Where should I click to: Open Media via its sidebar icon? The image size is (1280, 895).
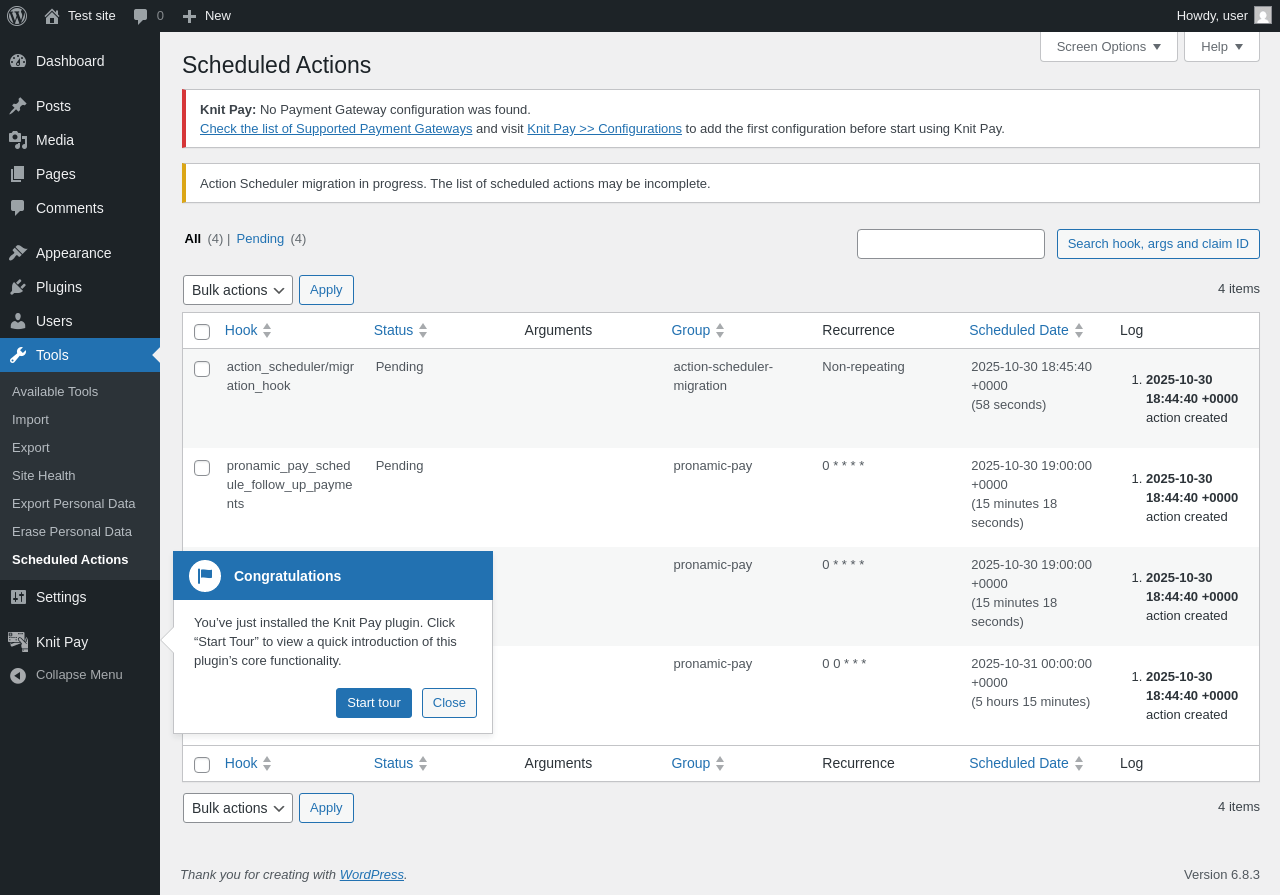click(x=18, y=140)
